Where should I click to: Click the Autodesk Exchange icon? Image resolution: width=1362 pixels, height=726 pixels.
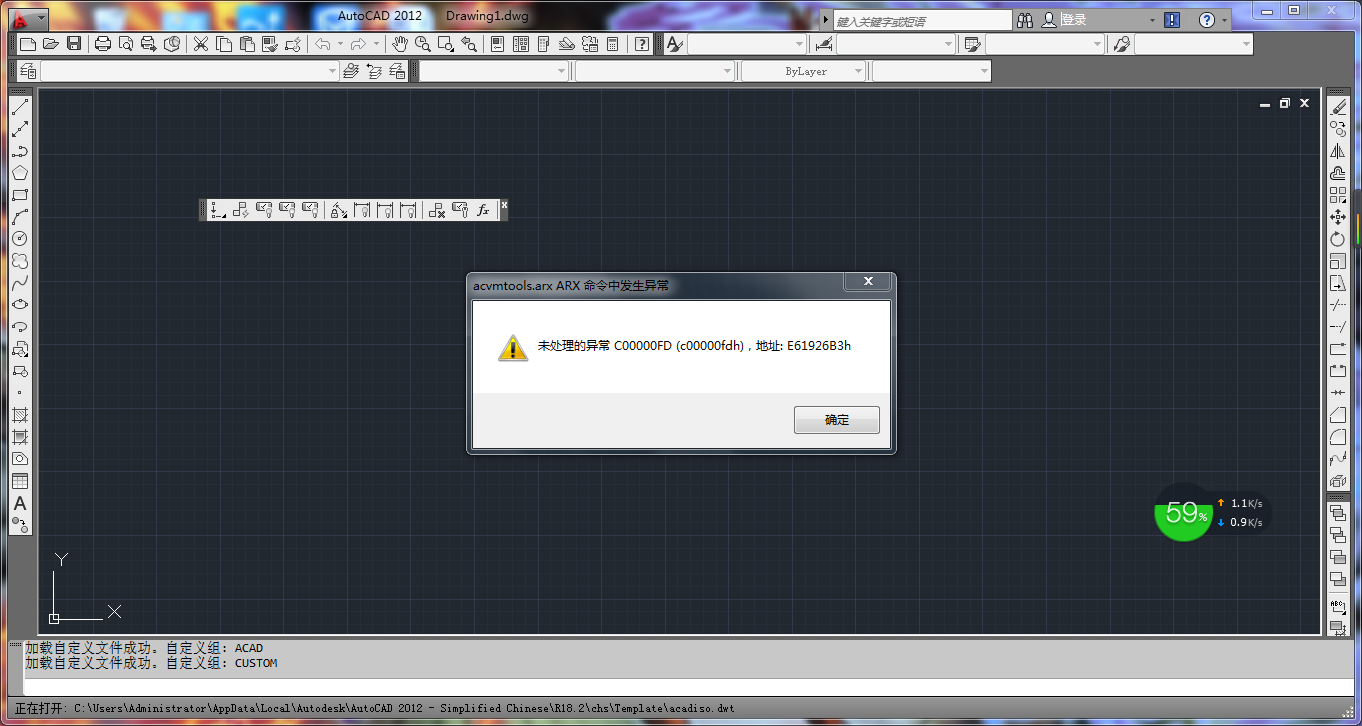(x=1172, y=20)
